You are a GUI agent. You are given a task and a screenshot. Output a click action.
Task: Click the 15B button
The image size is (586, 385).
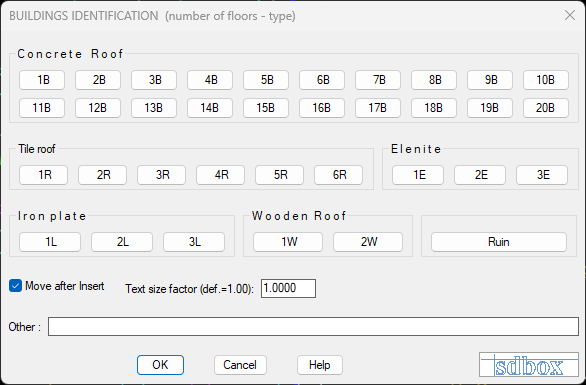click(266, 108)
